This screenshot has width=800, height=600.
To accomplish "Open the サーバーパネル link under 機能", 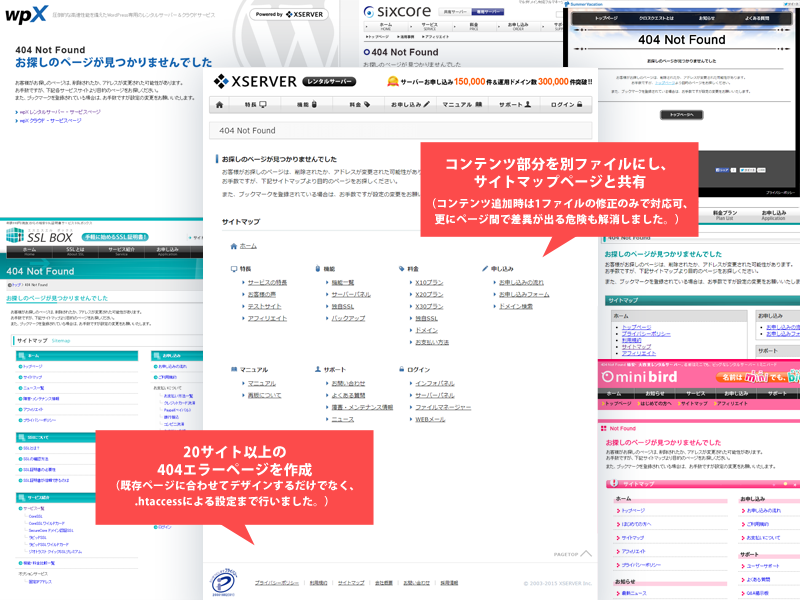I will pyautogui.click(x=351, y=295).
